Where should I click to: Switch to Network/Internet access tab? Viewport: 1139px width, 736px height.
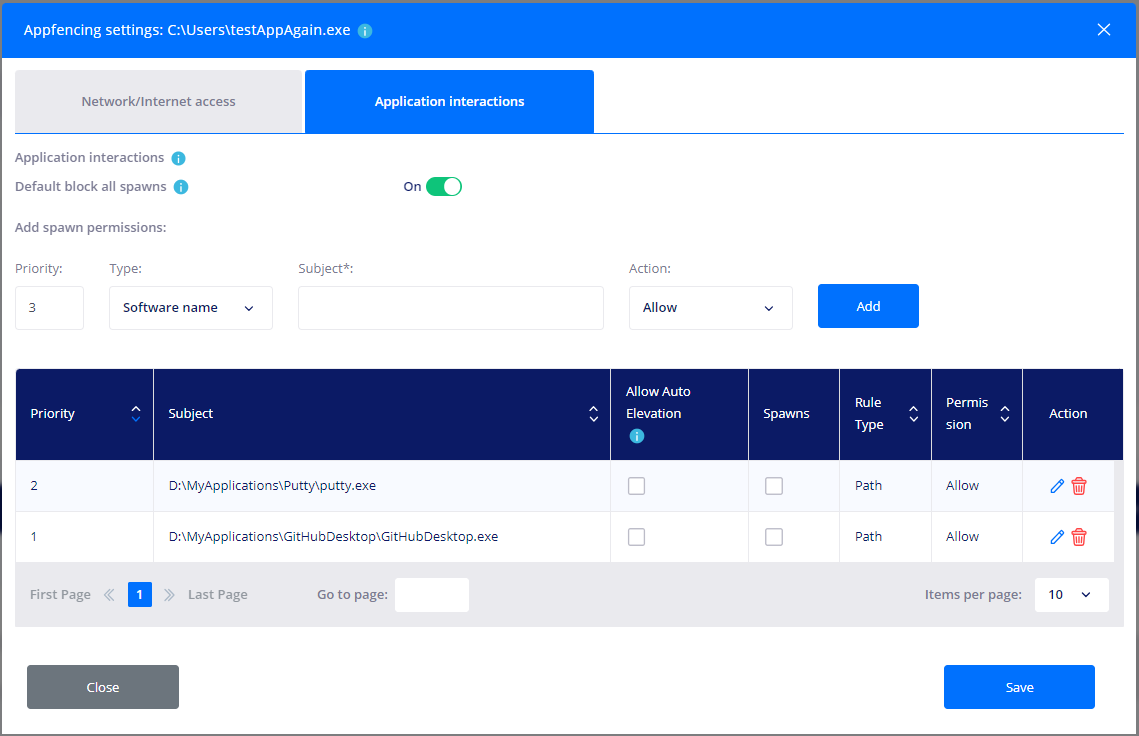158,102
